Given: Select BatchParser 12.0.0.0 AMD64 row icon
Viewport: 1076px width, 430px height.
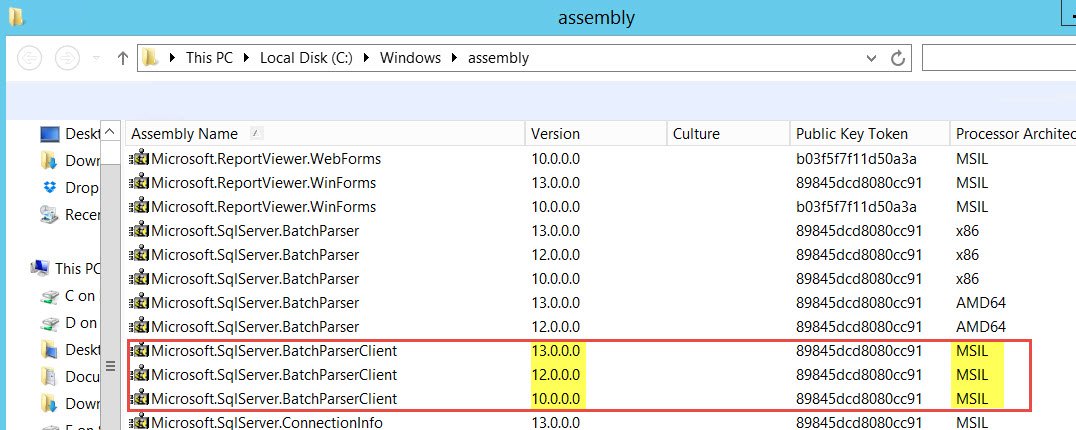Looking at the screenshot, I should pos(139,326).
